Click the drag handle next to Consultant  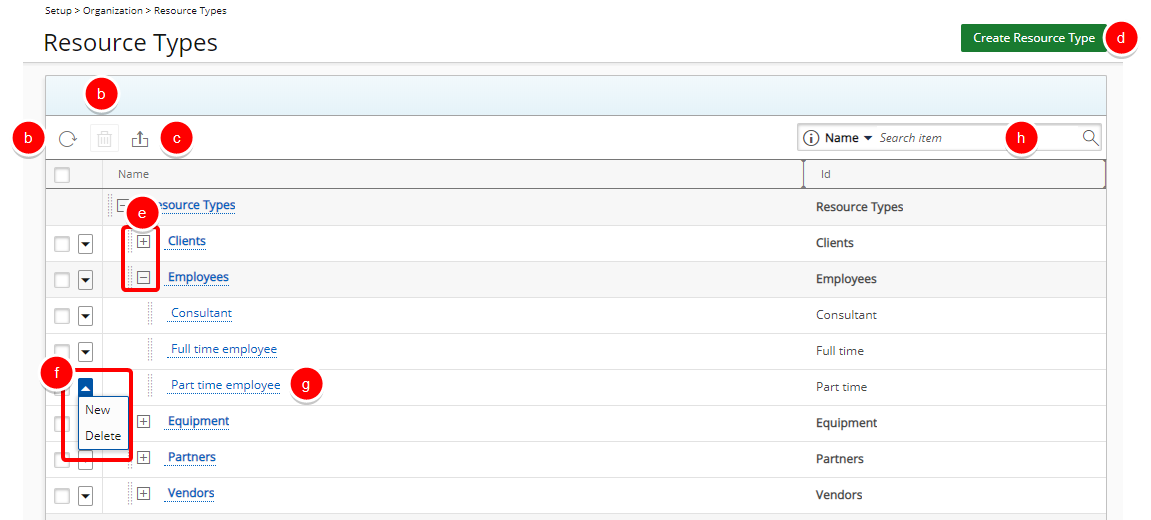coord(150,314)
